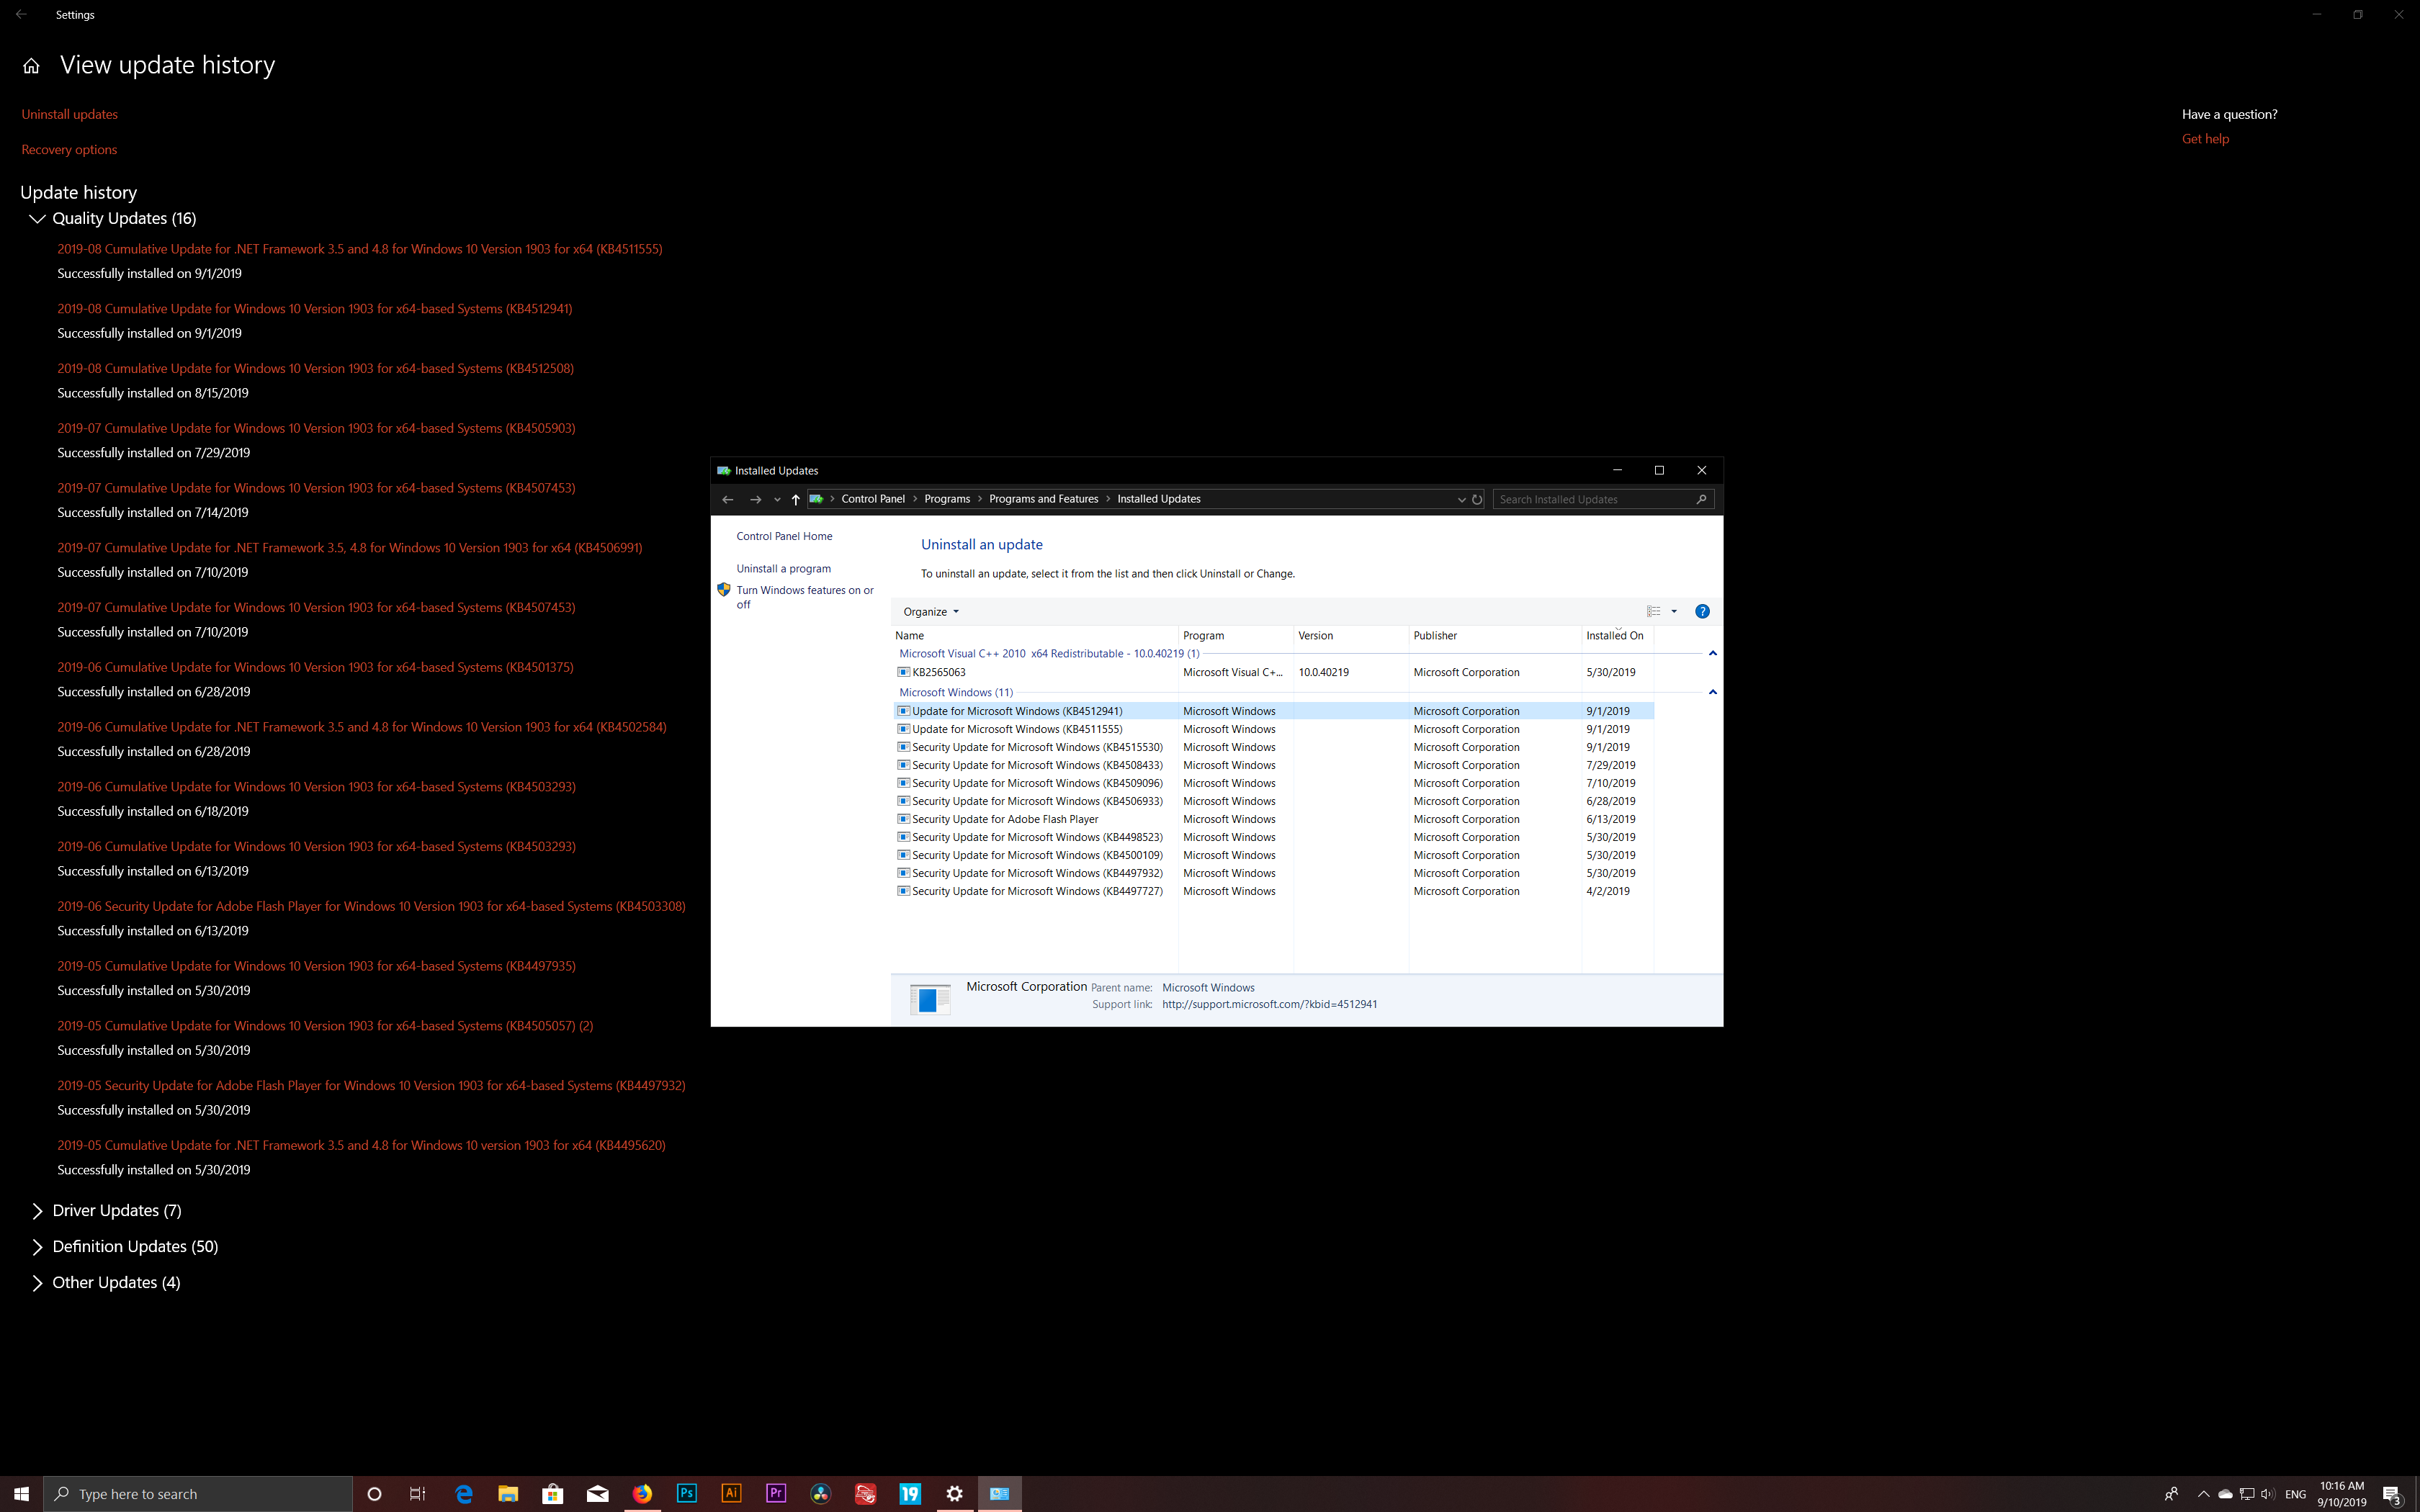Viewport: 2420px width, 1512px height.
Task: Click Uninstall a program link
Action: [x=783, y=569]
